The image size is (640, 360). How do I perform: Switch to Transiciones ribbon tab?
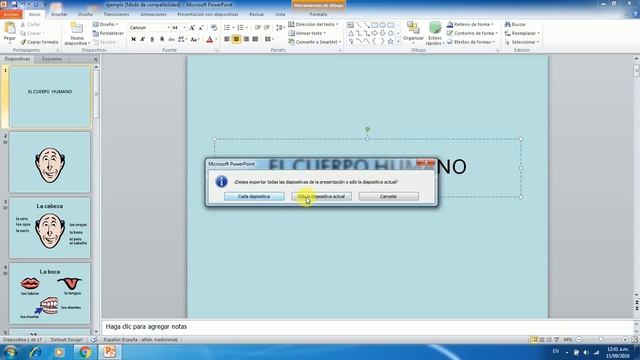116,14
